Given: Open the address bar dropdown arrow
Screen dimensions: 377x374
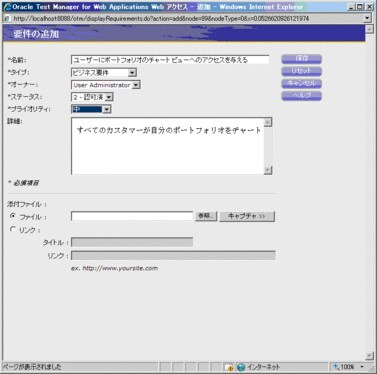Looking at the screenshot, I should 367,18.
